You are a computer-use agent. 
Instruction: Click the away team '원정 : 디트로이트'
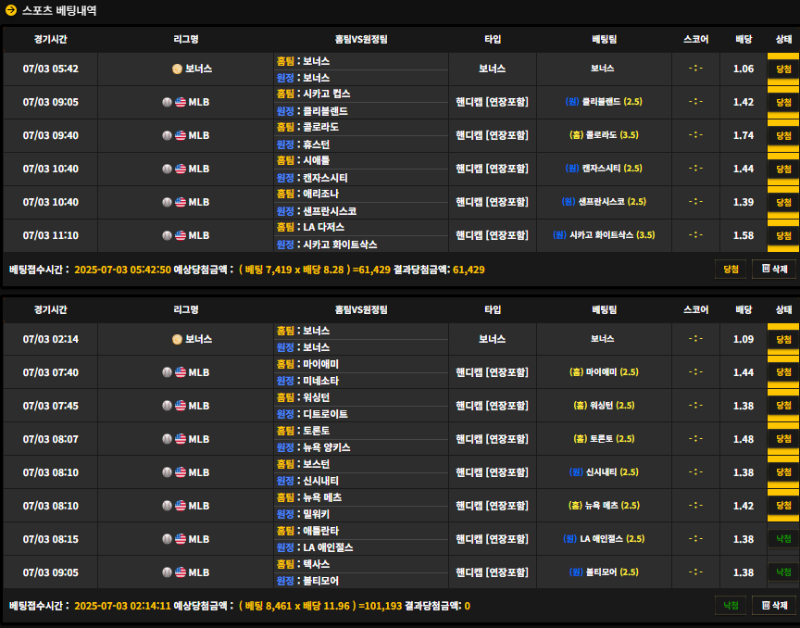click(x=312, y=414)
